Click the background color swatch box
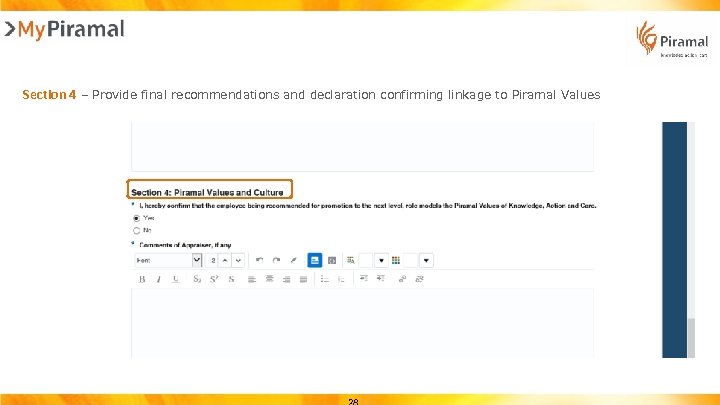 411,260
